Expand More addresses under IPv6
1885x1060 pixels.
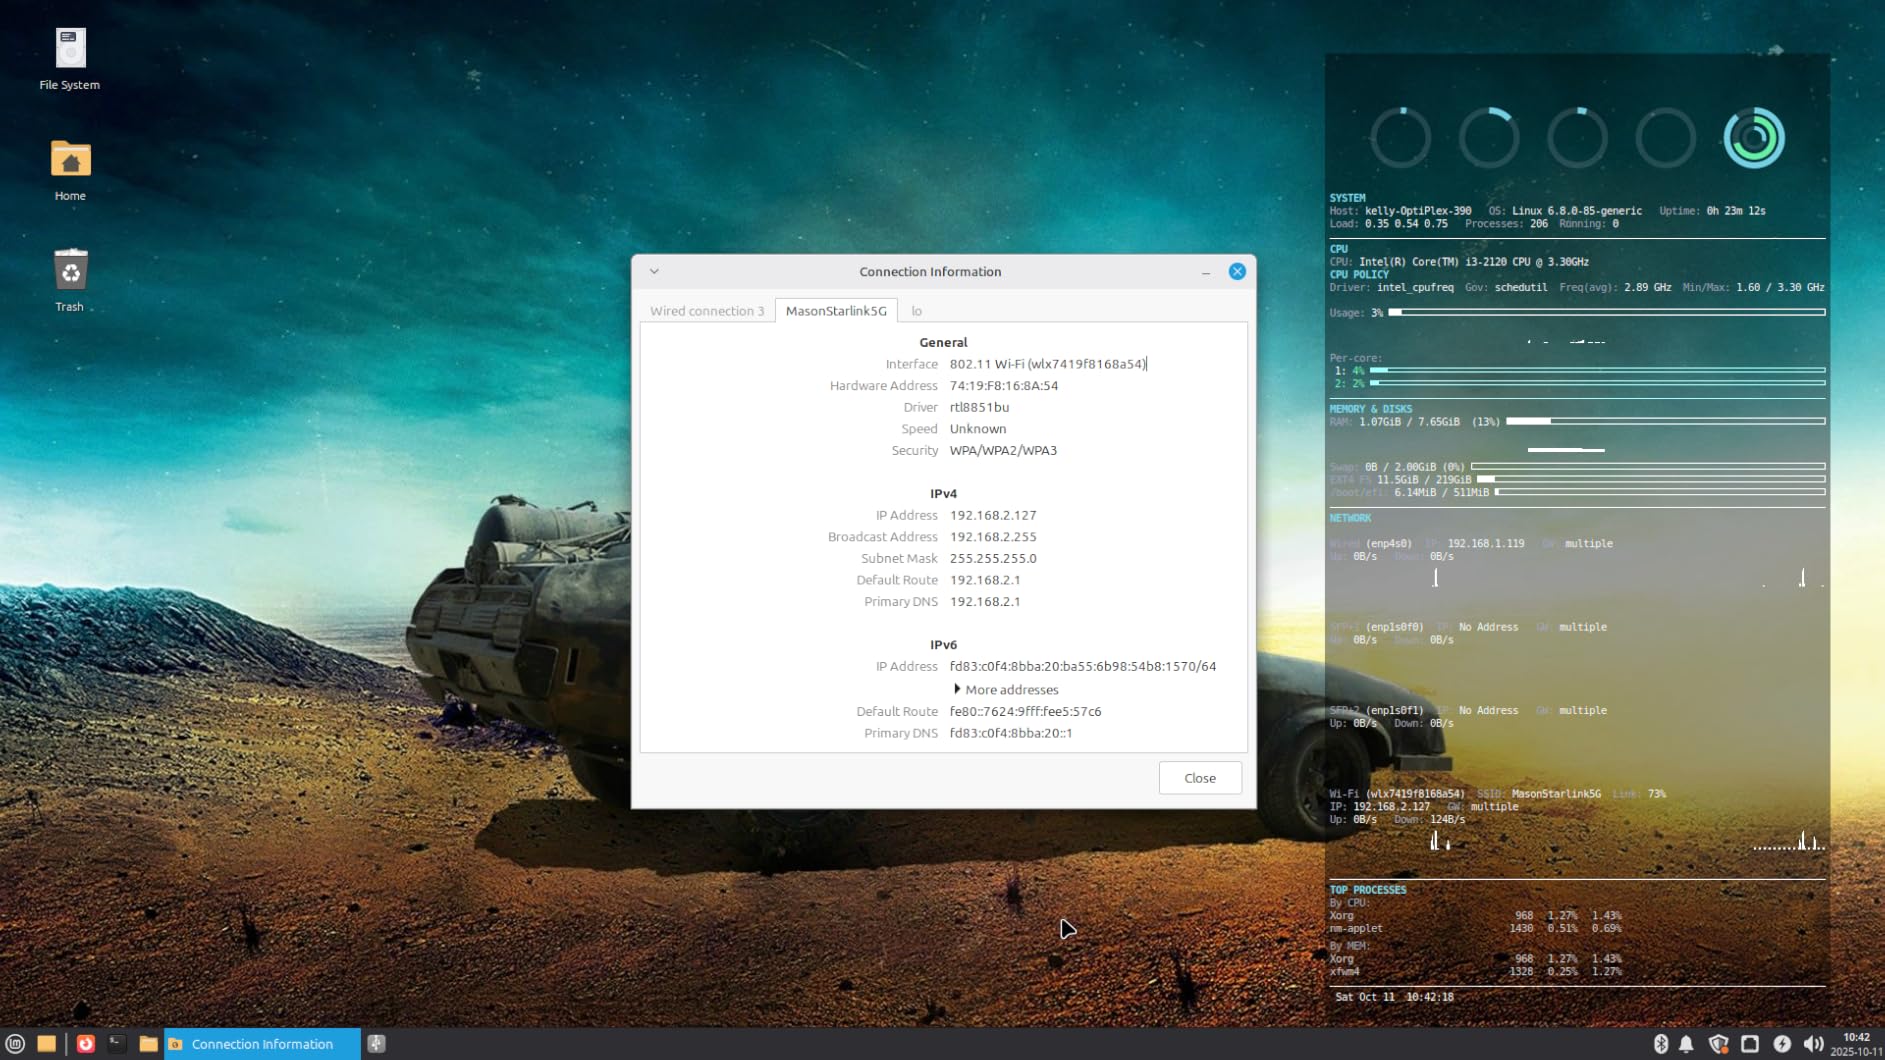(x=1008, y=690)
